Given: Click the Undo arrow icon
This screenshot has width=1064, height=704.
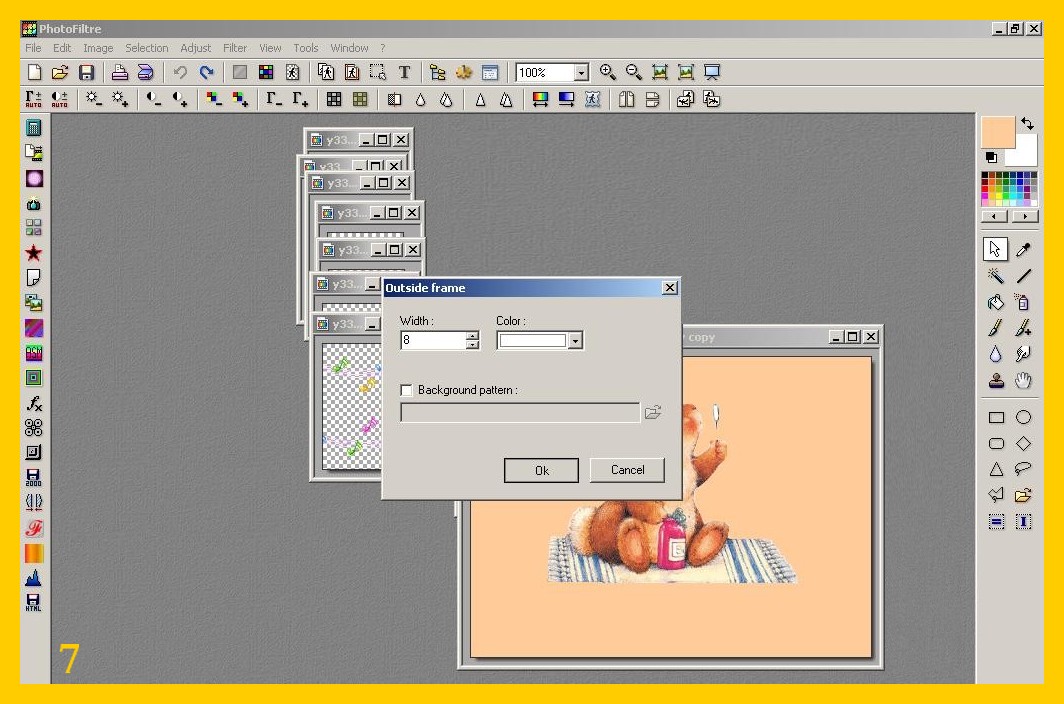Looking at the screenshot, I should click(x=180, y=72).
